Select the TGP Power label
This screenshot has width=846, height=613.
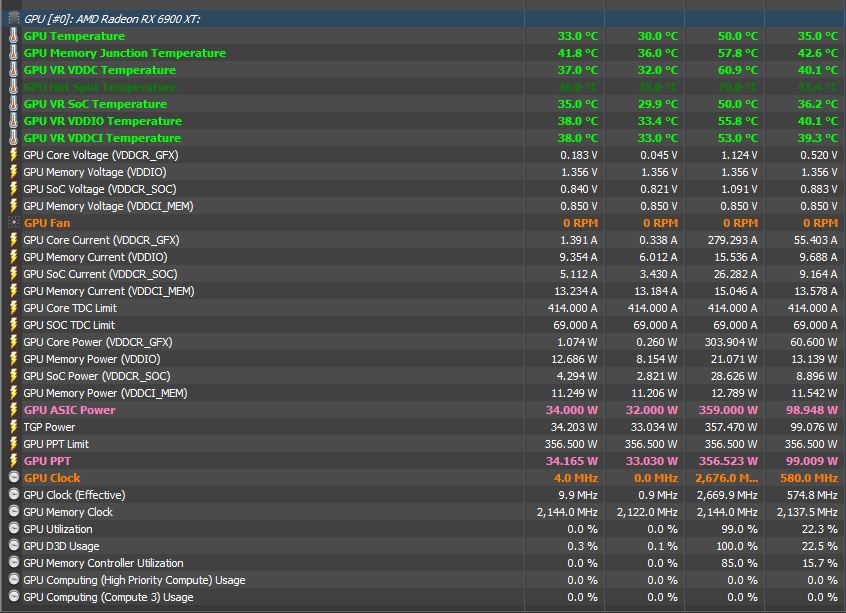coord(49,427)
